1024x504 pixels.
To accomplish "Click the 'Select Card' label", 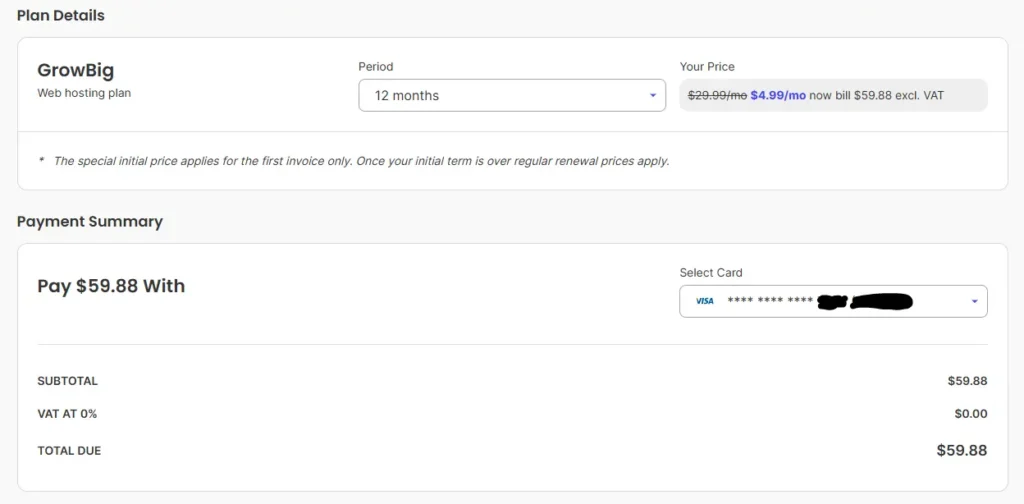I will click(711, 273).
